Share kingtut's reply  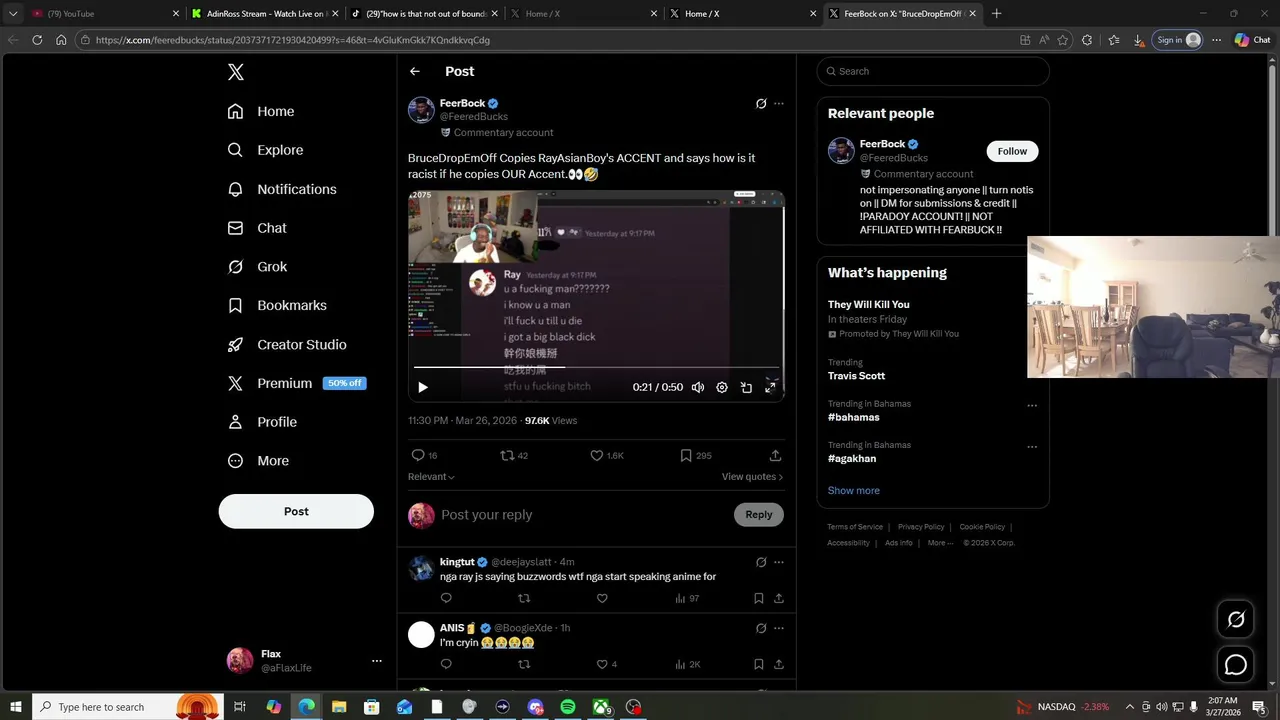point(779,598)
